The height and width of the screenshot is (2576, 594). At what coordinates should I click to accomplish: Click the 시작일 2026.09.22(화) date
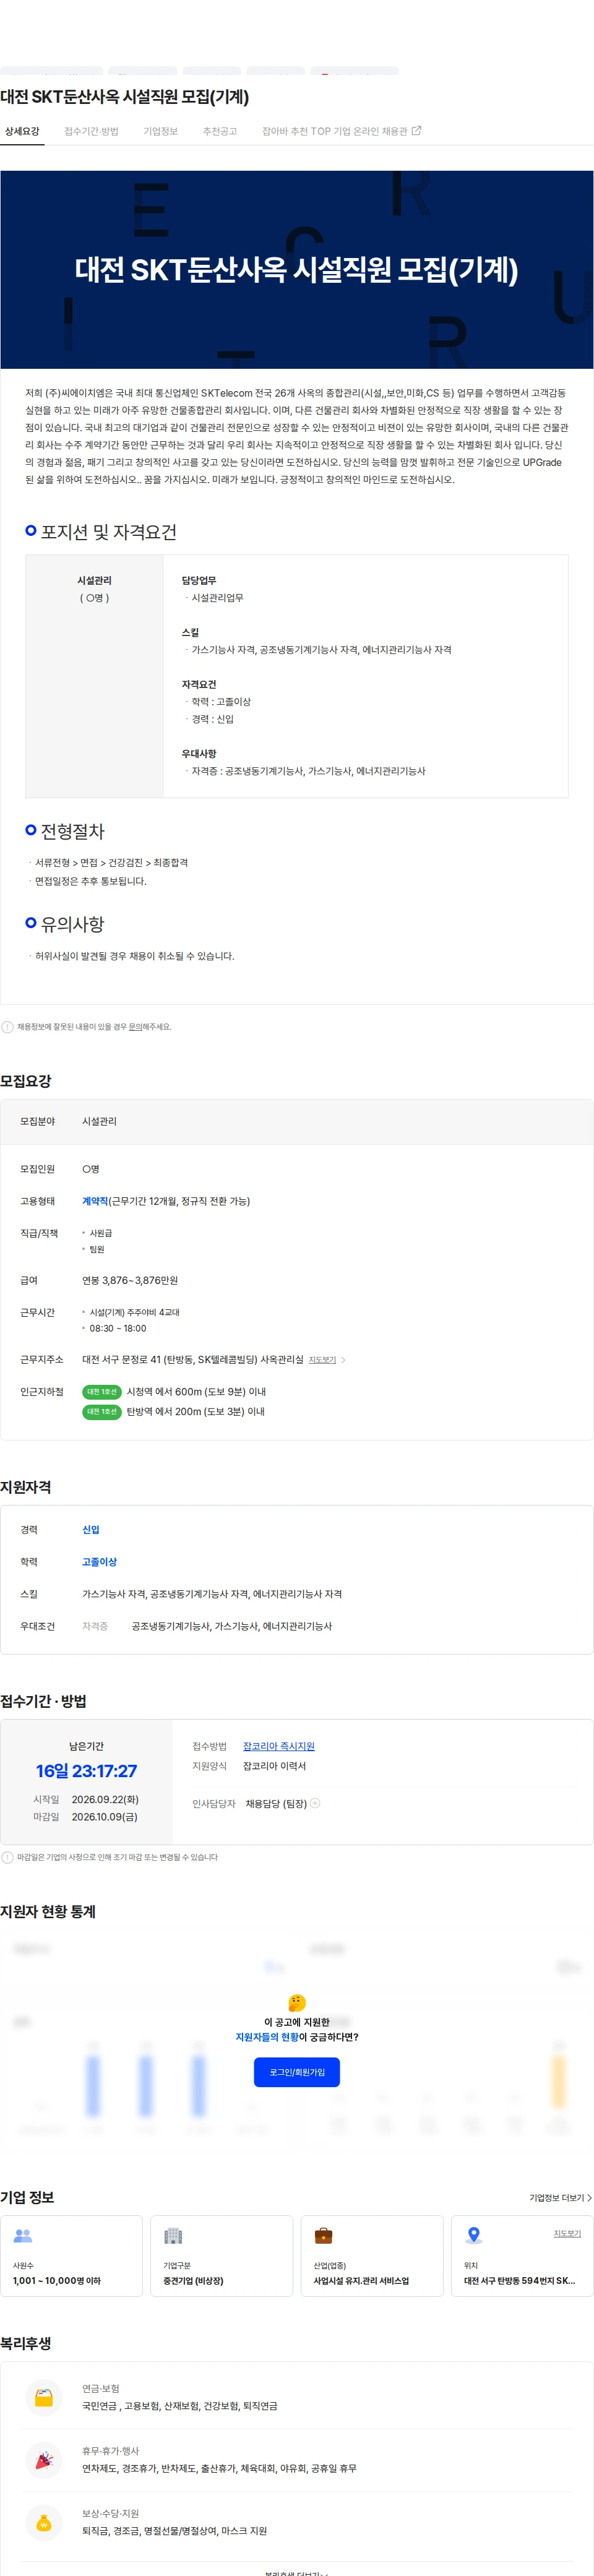[x=105, y=1799]
